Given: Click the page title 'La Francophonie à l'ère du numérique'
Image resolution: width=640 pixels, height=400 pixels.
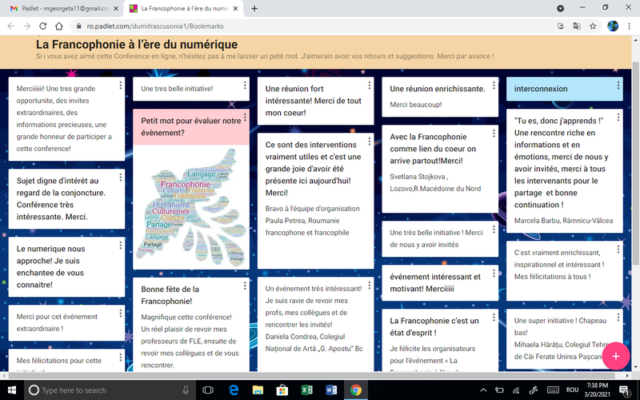Looking at the screenshot, I should click(137, 45).
